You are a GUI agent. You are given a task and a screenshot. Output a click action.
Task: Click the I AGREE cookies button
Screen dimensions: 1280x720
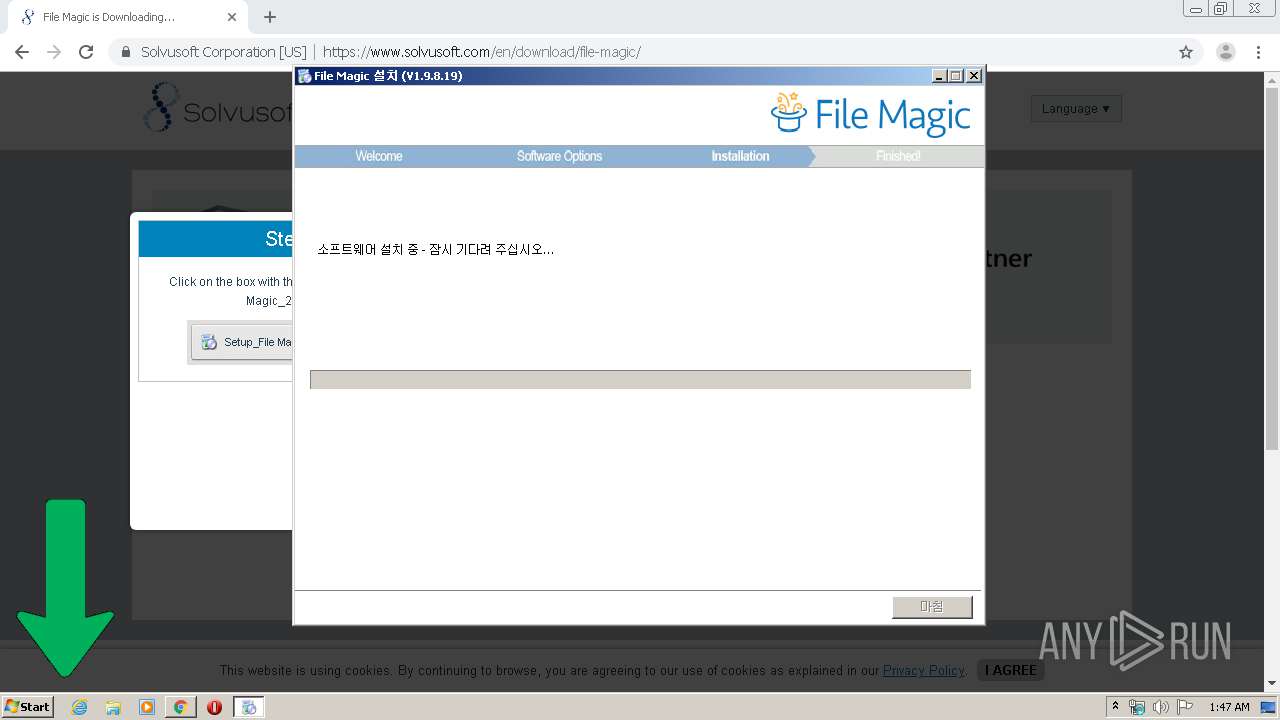coord(1010,670)
